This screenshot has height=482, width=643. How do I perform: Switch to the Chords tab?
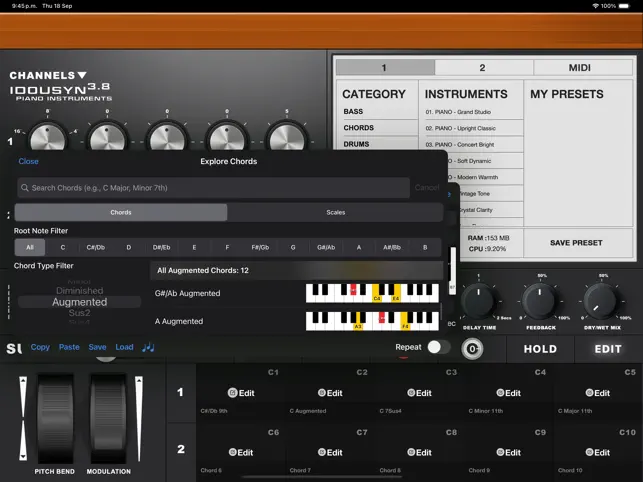[121, 212]
